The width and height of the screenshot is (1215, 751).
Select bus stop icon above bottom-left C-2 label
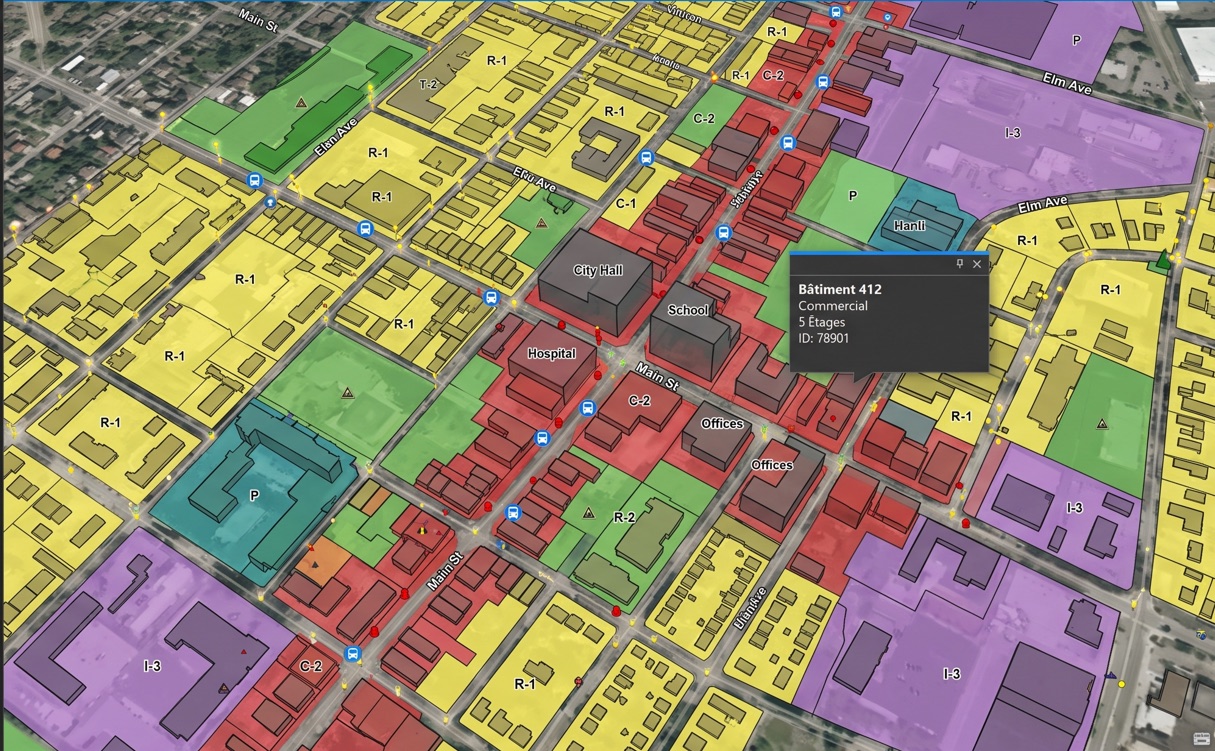pyautogui.click(x=352, y=654)
